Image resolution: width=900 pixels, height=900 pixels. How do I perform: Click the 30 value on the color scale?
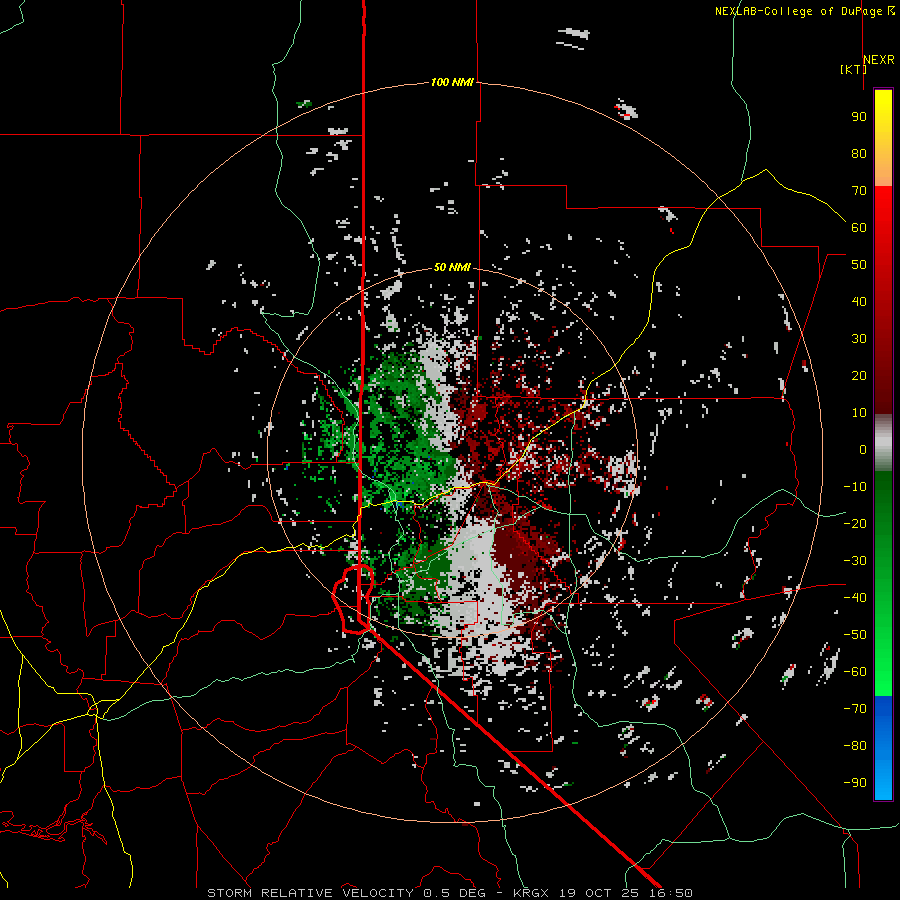click(859, 339)
